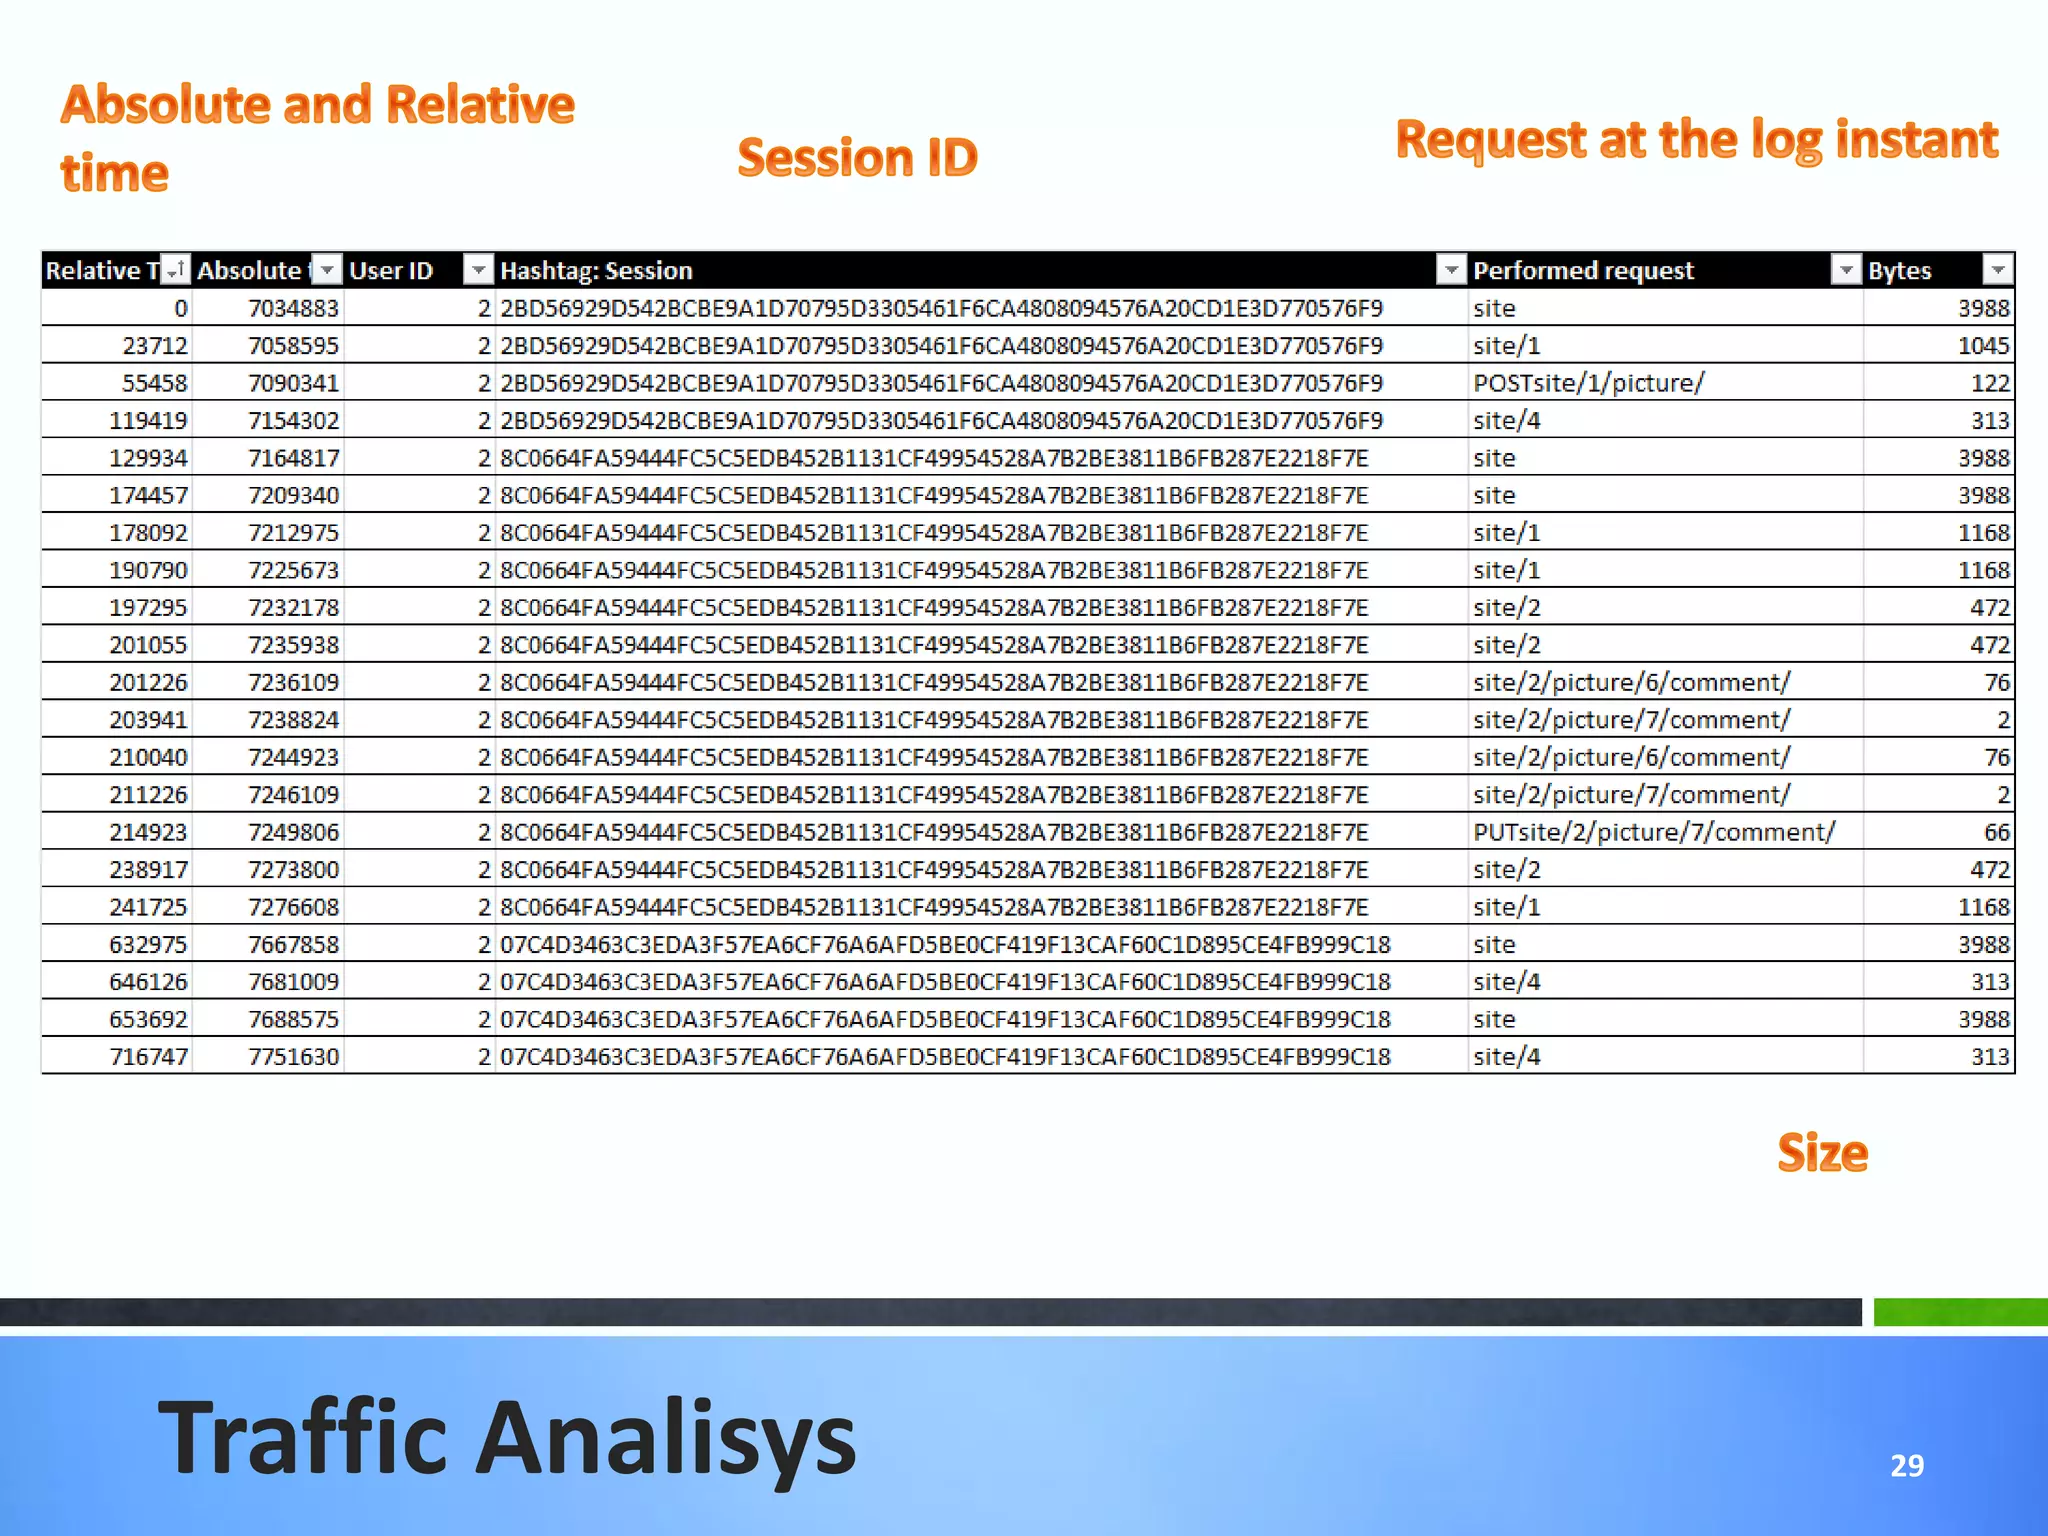Viewport: 2048px width, 1536px height.
Task: Select the 'Bytes' header cell
Action: [1938, 270]
